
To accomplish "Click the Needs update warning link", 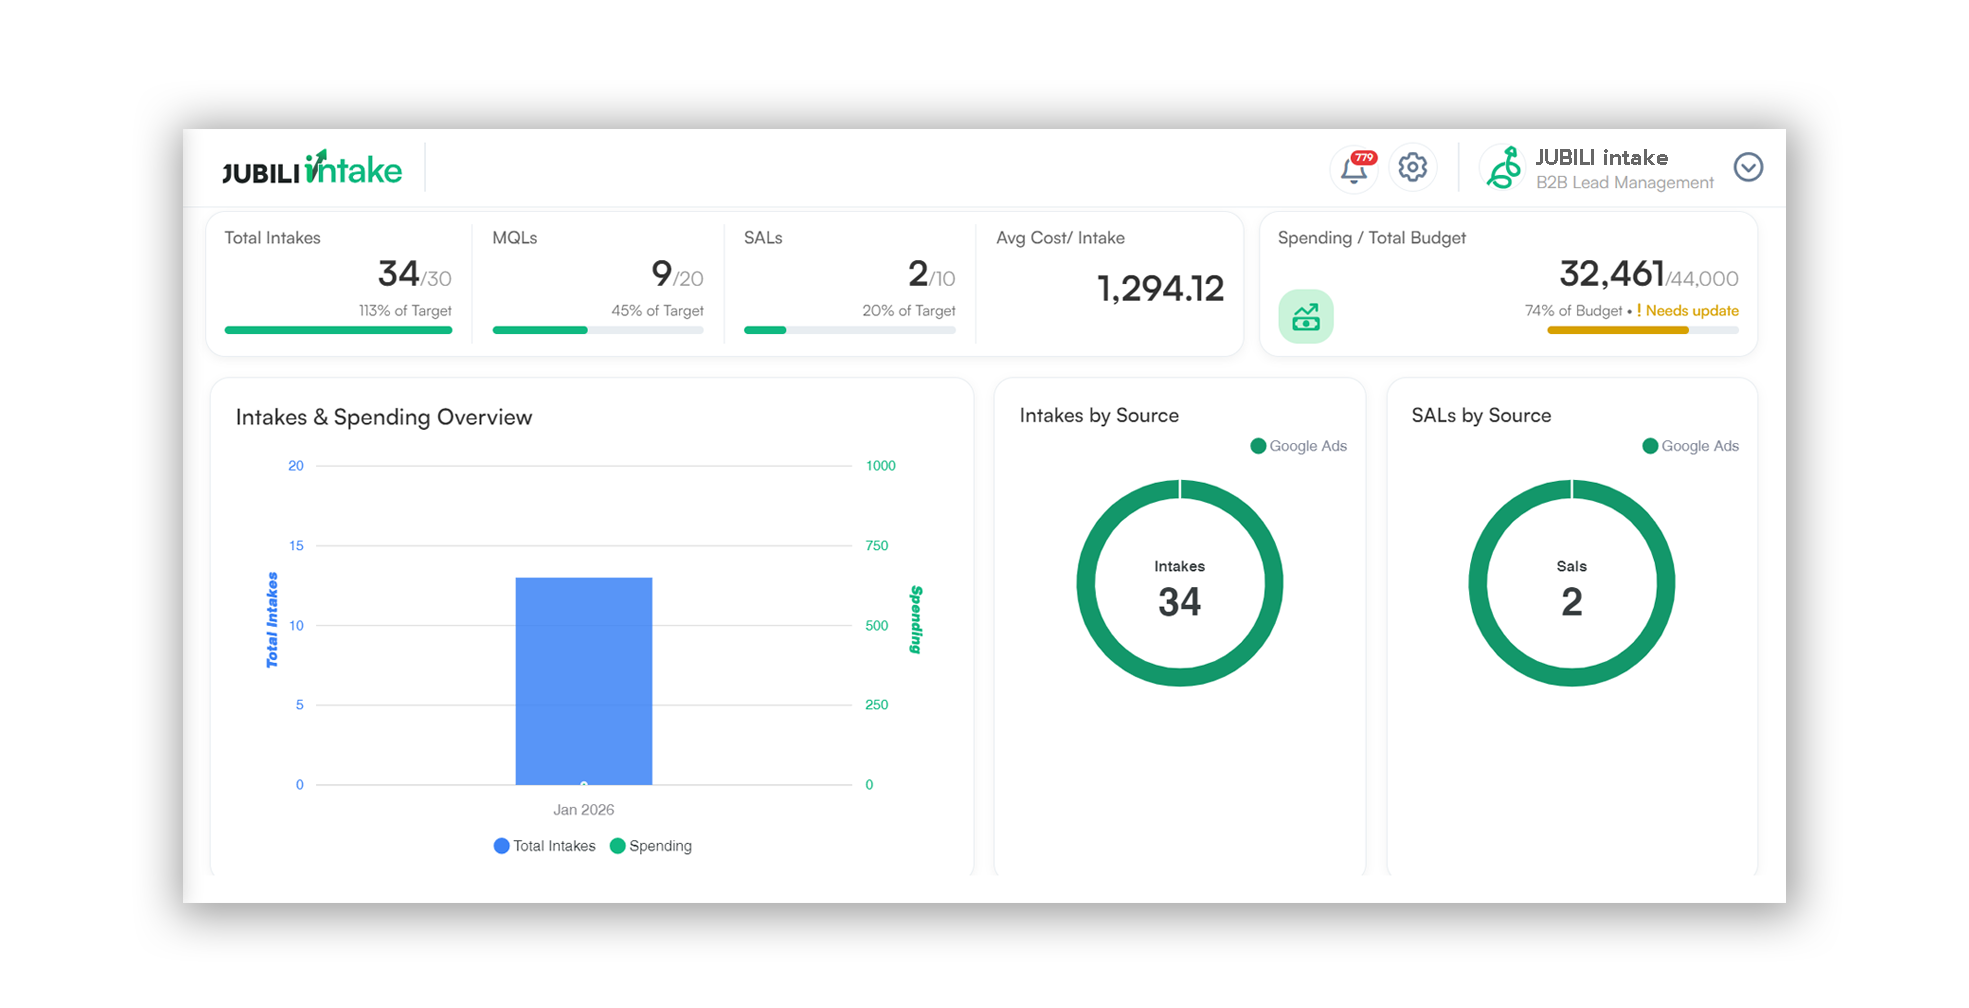I will [x=1691, y=311].
